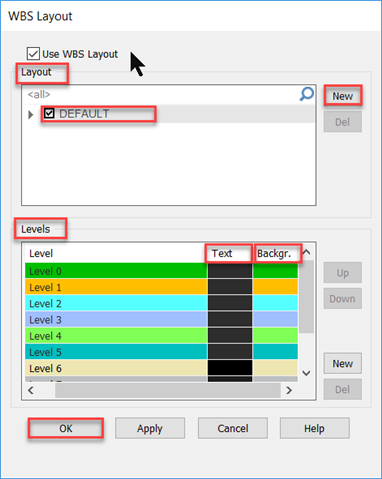Open Level 6 text color swatch

click(x=230, y=368)
